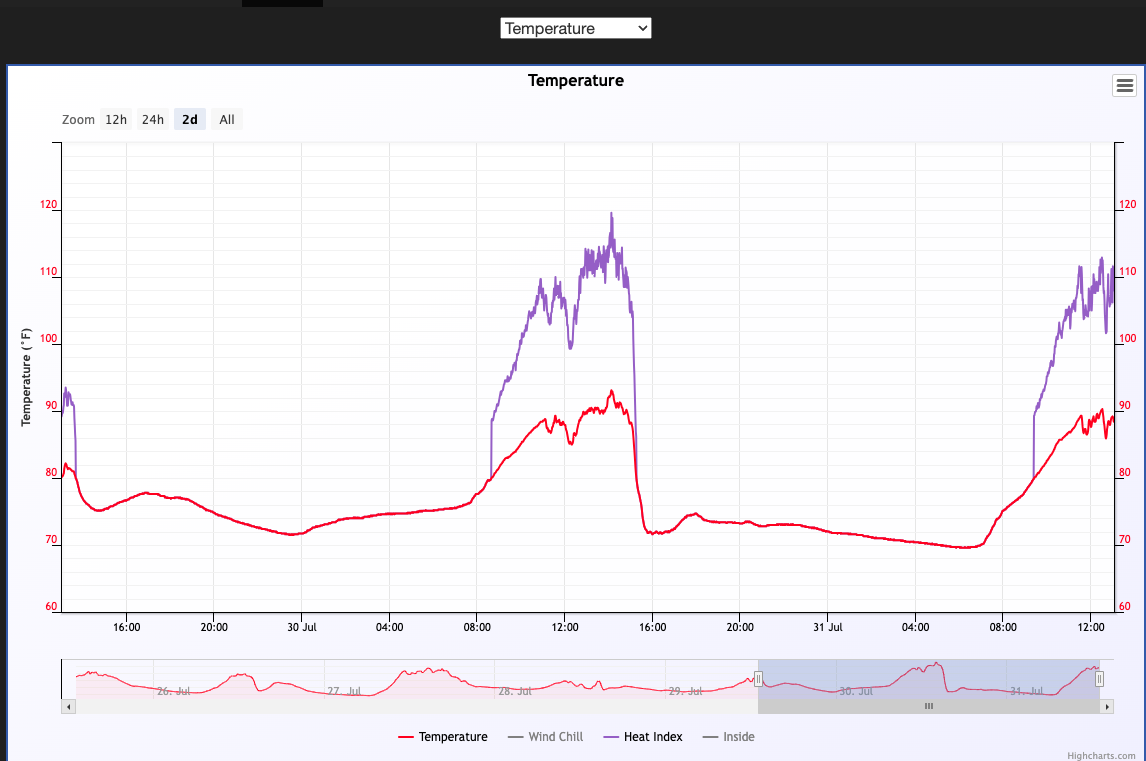Click the 30 Jul x-axis label

pyautogui.click(x=302, y=627)
